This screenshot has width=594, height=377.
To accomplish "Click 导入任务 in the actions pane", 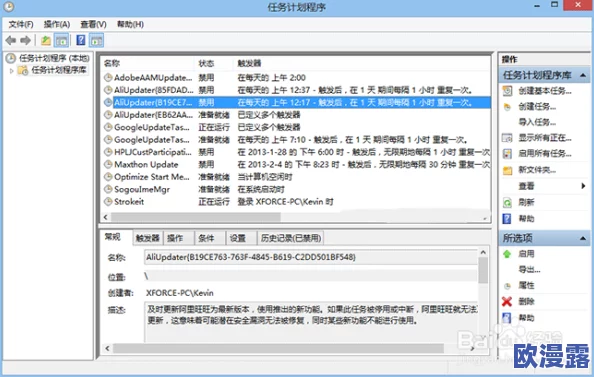I will tap(537, 122).
